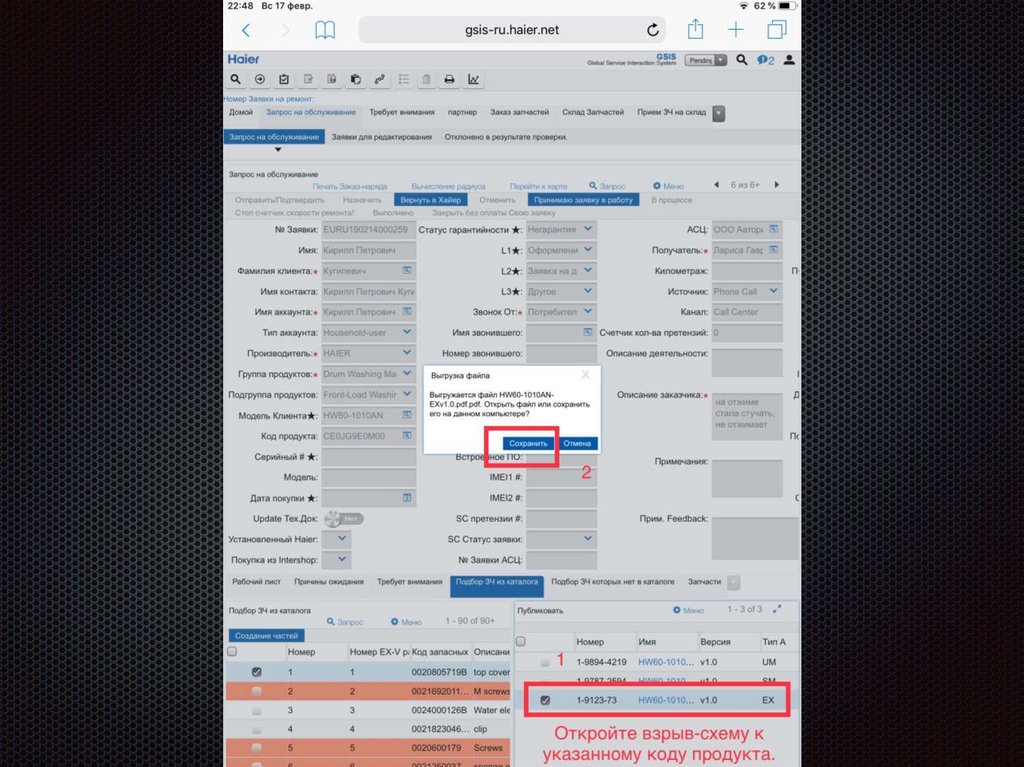This screenshot has height=767, width=1024.
Task: Uncheck checkbox for document 1-9123-73
Action: (545, 700)
